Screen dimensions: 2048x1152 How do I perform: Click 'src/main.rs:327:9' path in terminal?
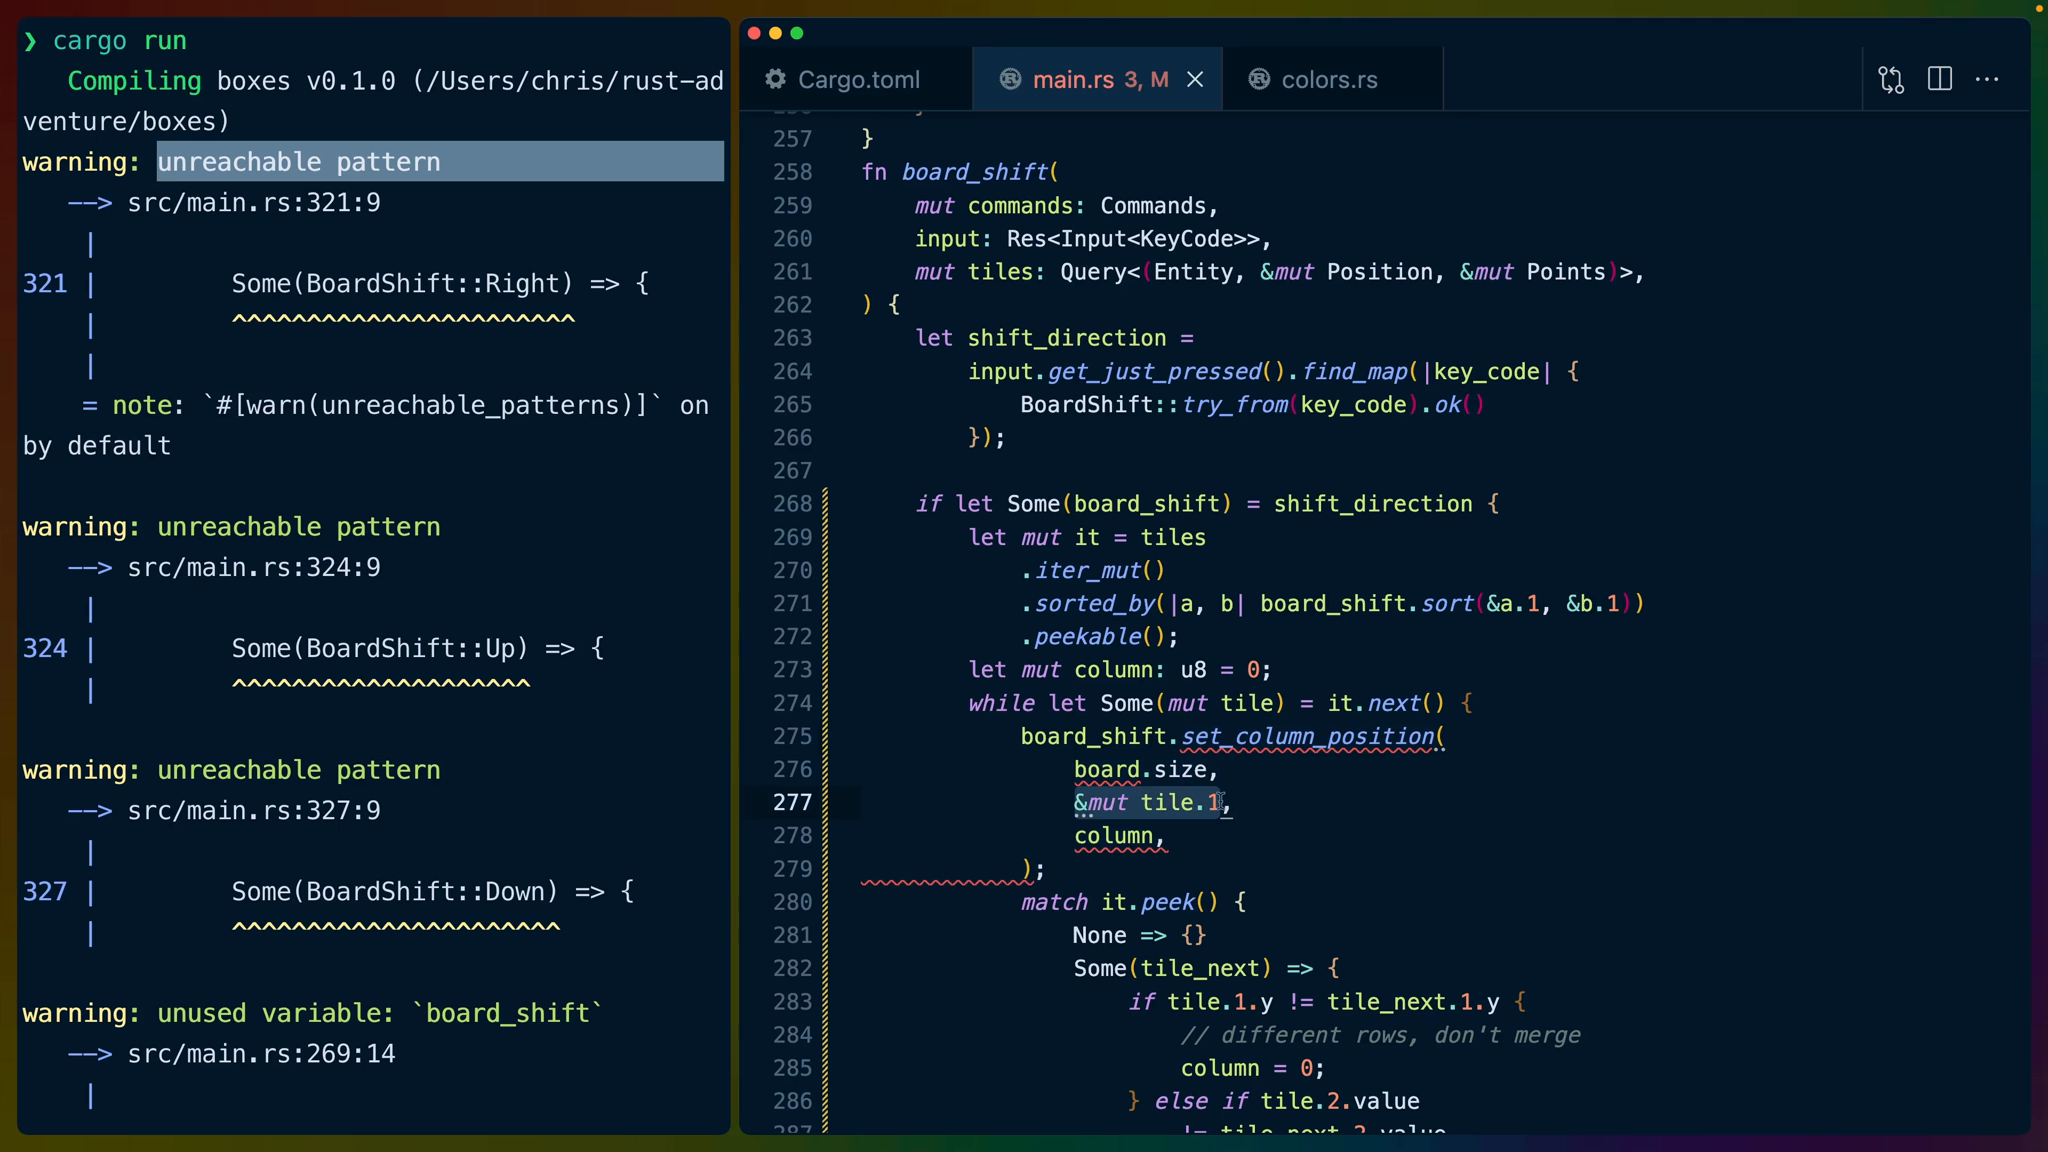coord(254,811)
